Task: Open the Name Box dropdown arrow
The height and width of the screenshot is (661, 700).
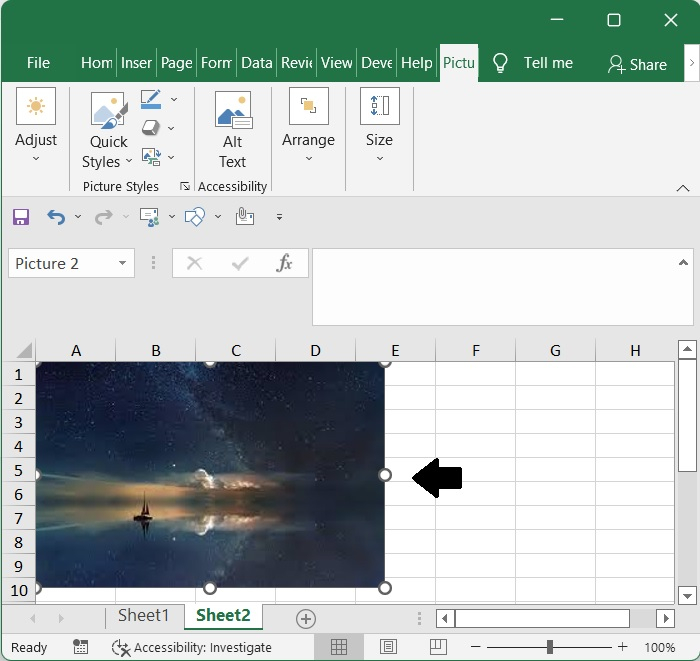Action: [x=122, y=264]
